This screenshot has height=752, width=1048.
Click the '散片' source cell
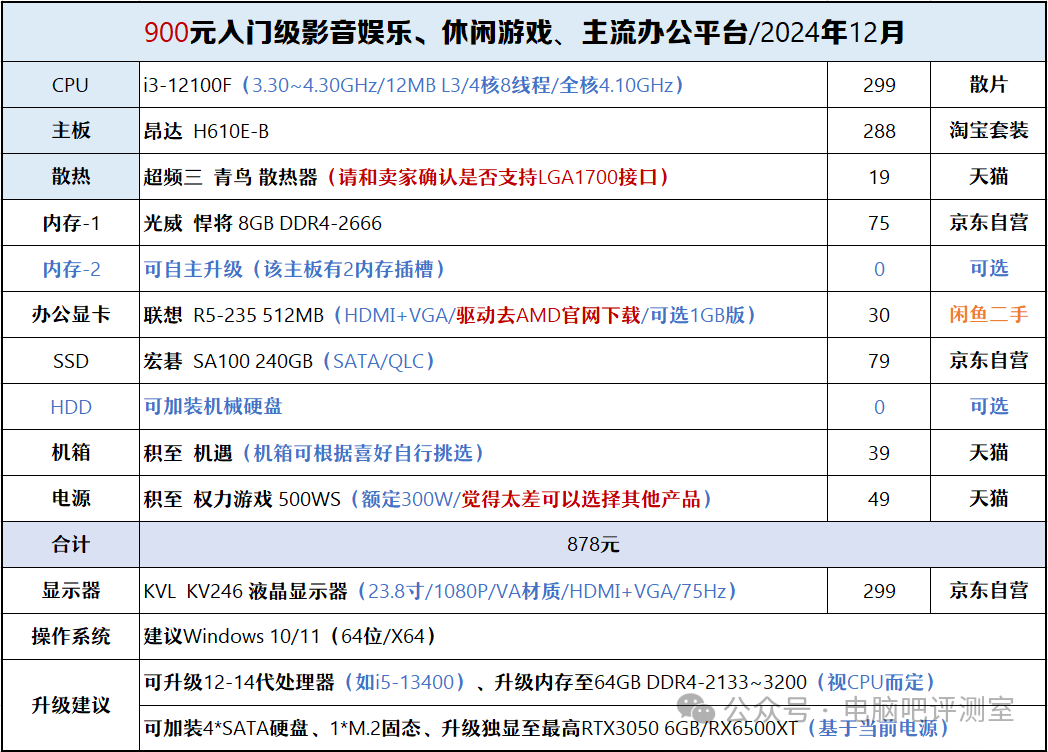989,85
